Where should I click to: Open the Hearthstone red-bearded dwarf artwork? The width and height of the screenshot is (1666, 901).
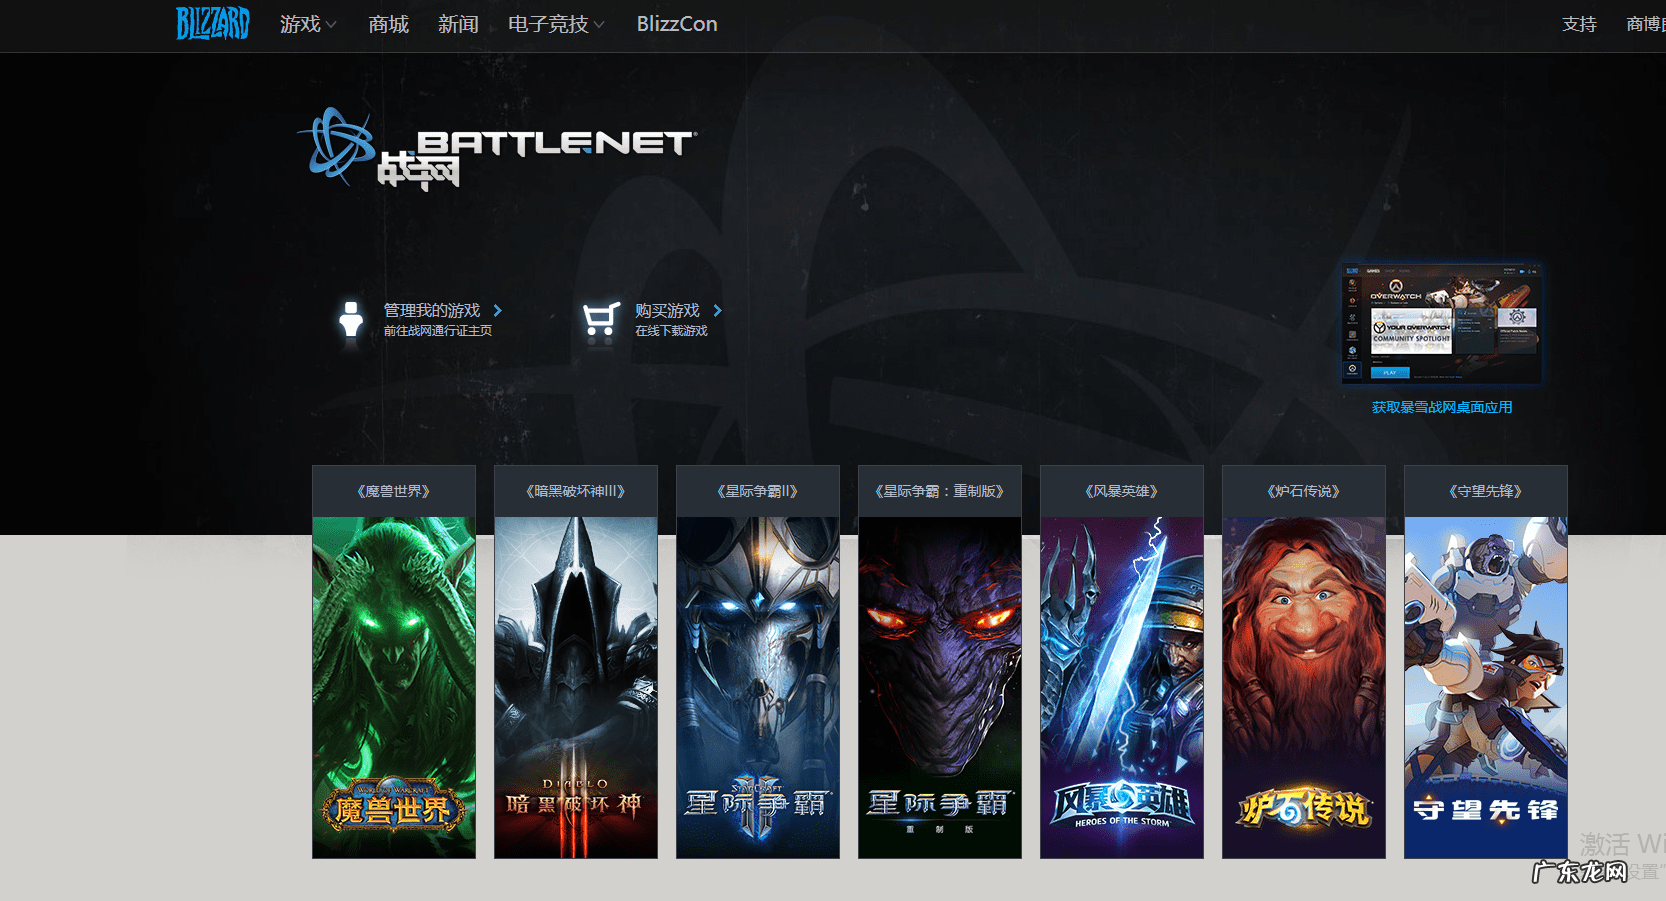1304,687
